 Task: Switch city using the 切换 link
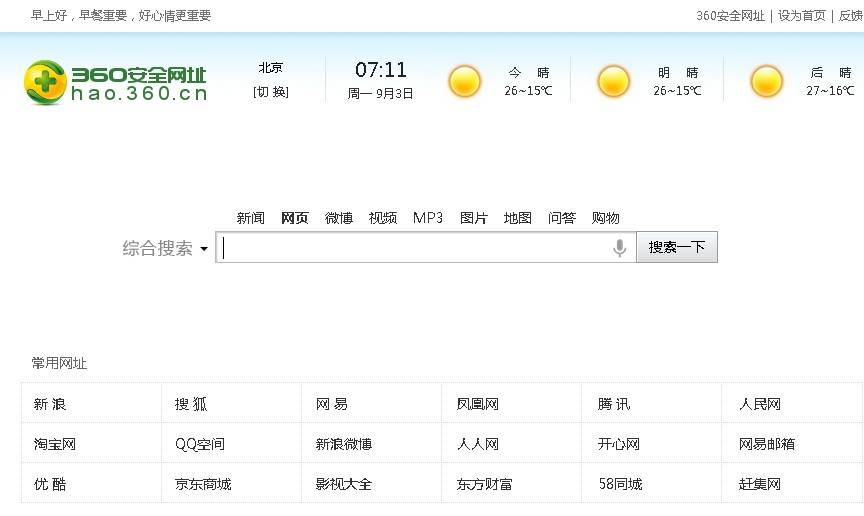tap(270, 92)
